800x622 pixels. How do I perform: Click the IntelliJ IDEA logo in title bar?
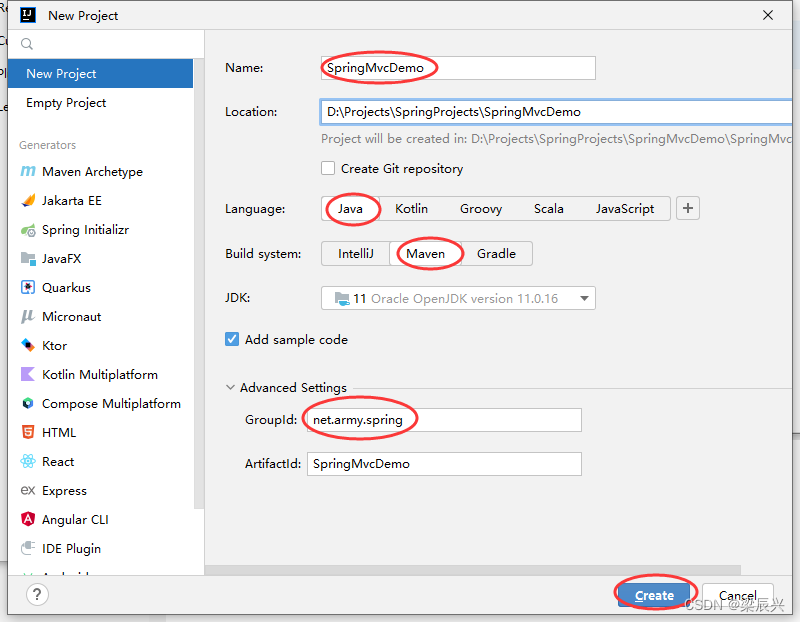click(28, 15)
